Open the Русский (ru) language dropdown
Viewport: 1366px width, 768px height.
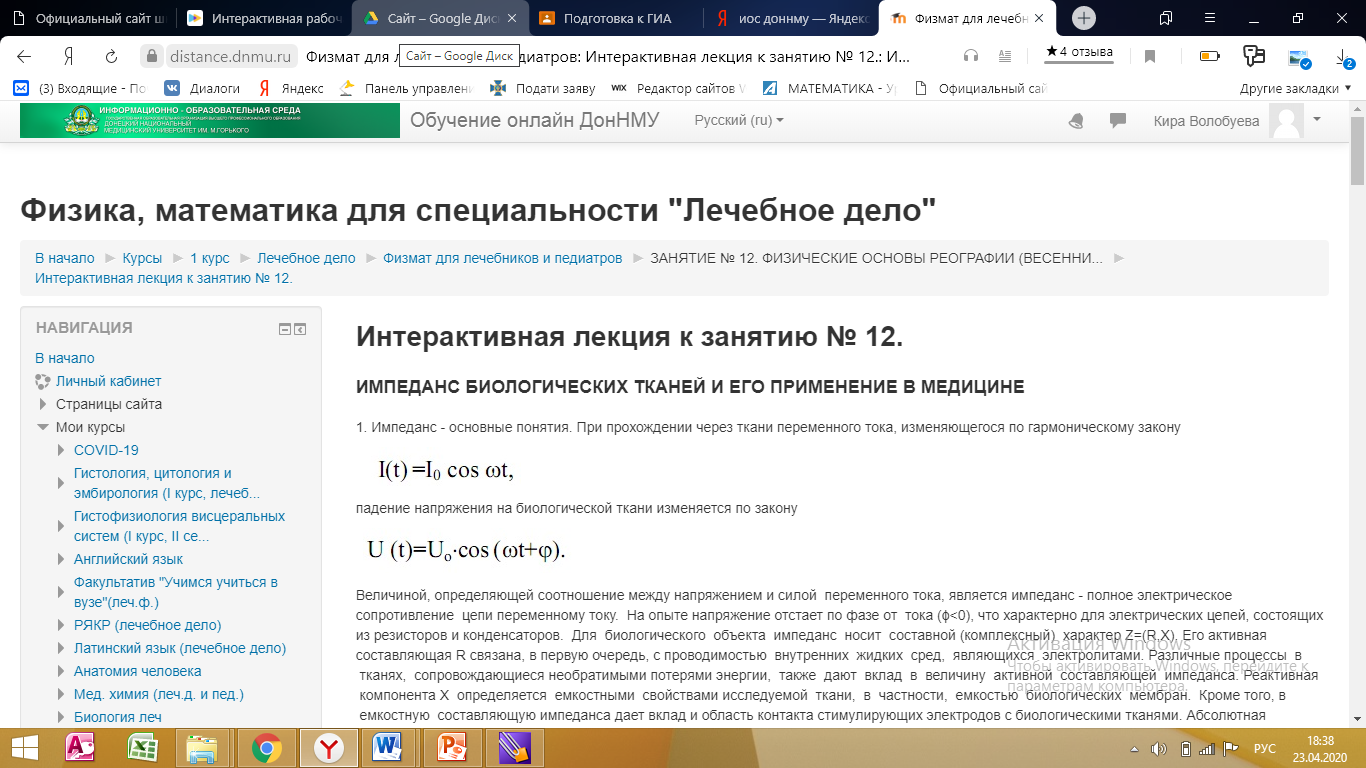point(739,120)
